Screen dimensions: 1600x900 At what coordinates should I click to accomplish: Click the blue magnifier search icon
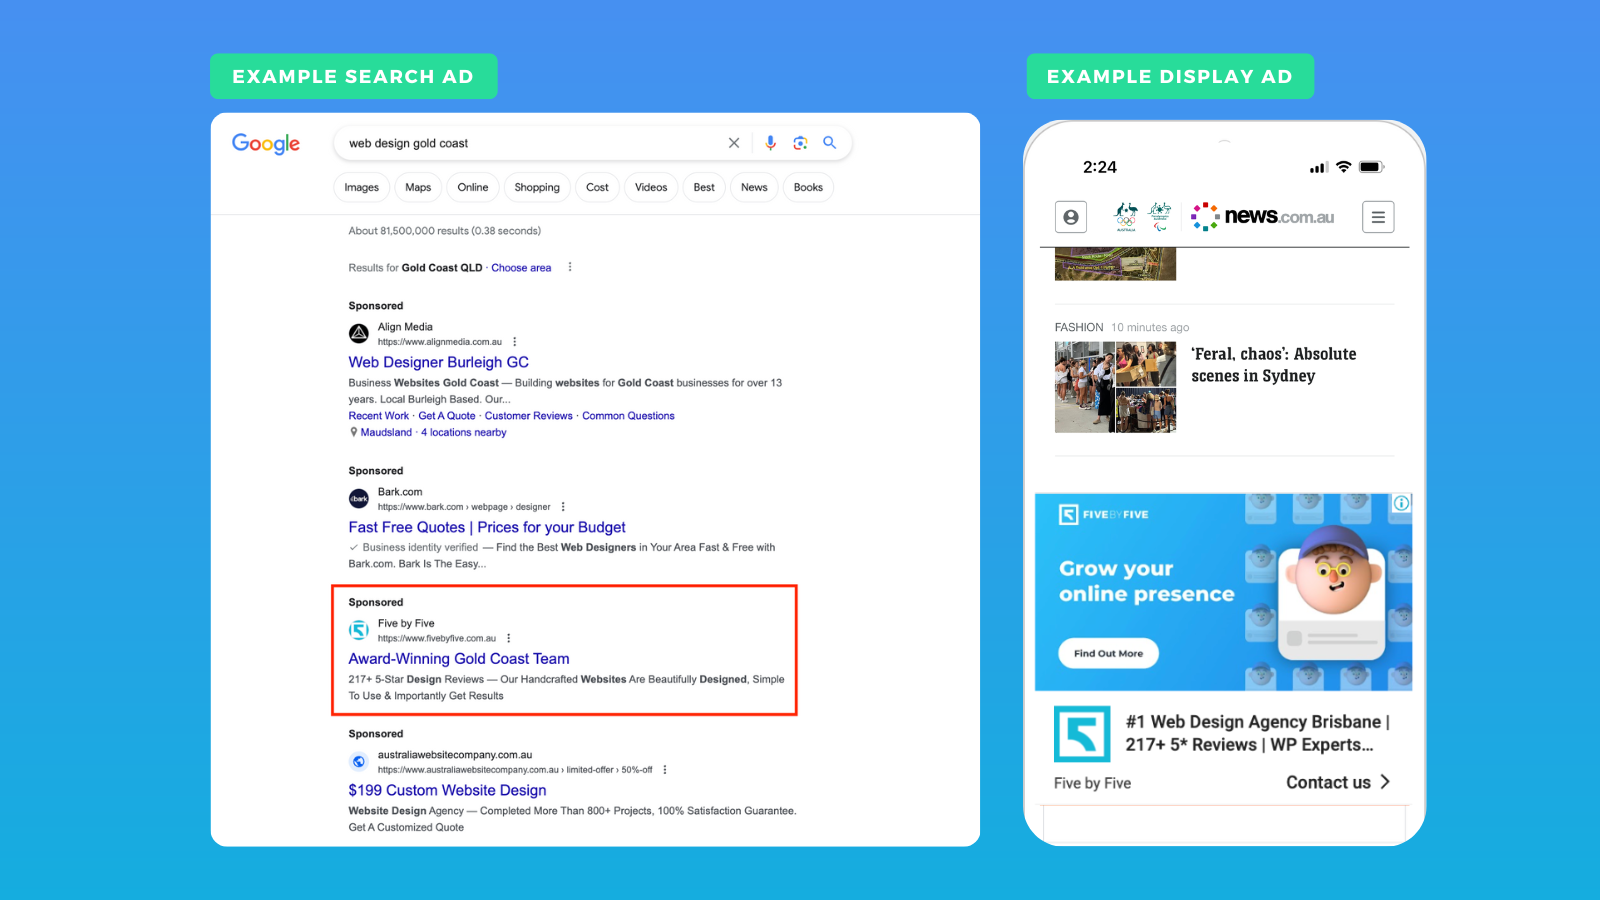[x=829, y=143]
